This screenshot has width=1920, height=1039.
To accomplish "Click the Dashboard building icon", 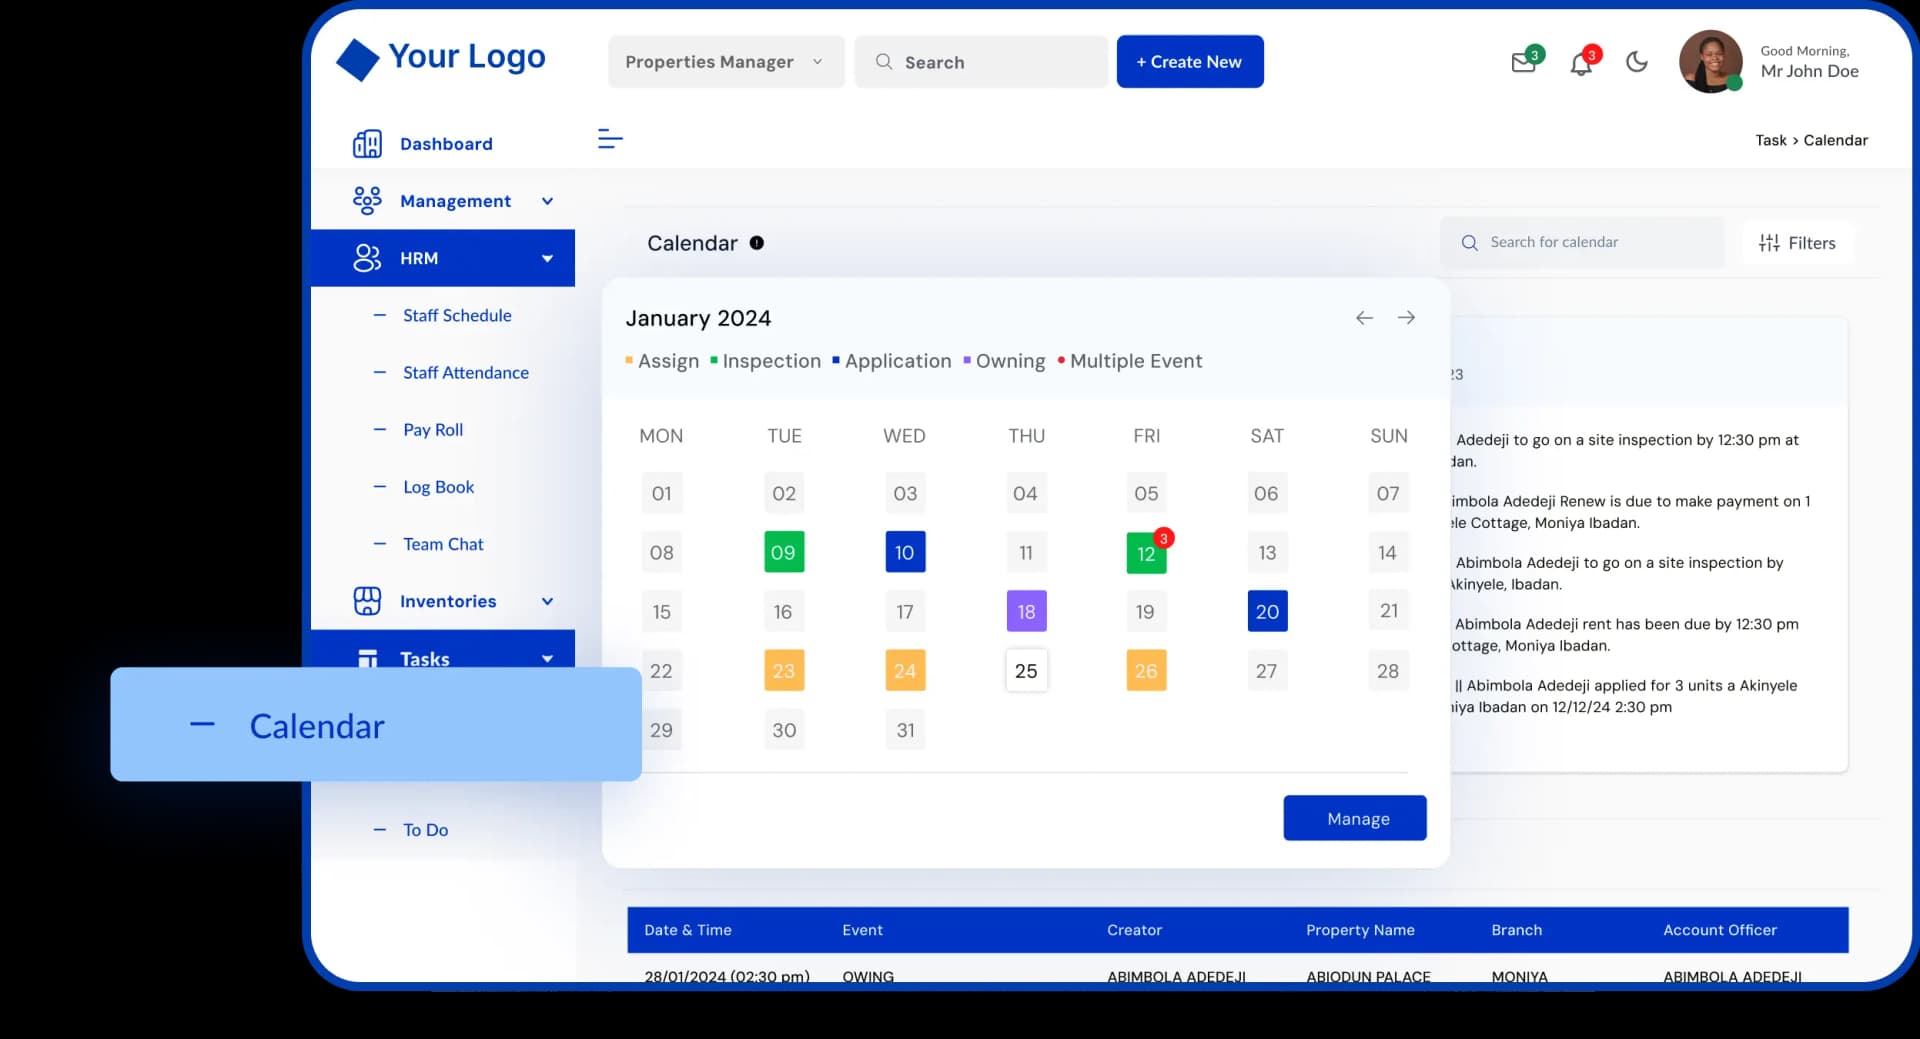I will [367, 143].
